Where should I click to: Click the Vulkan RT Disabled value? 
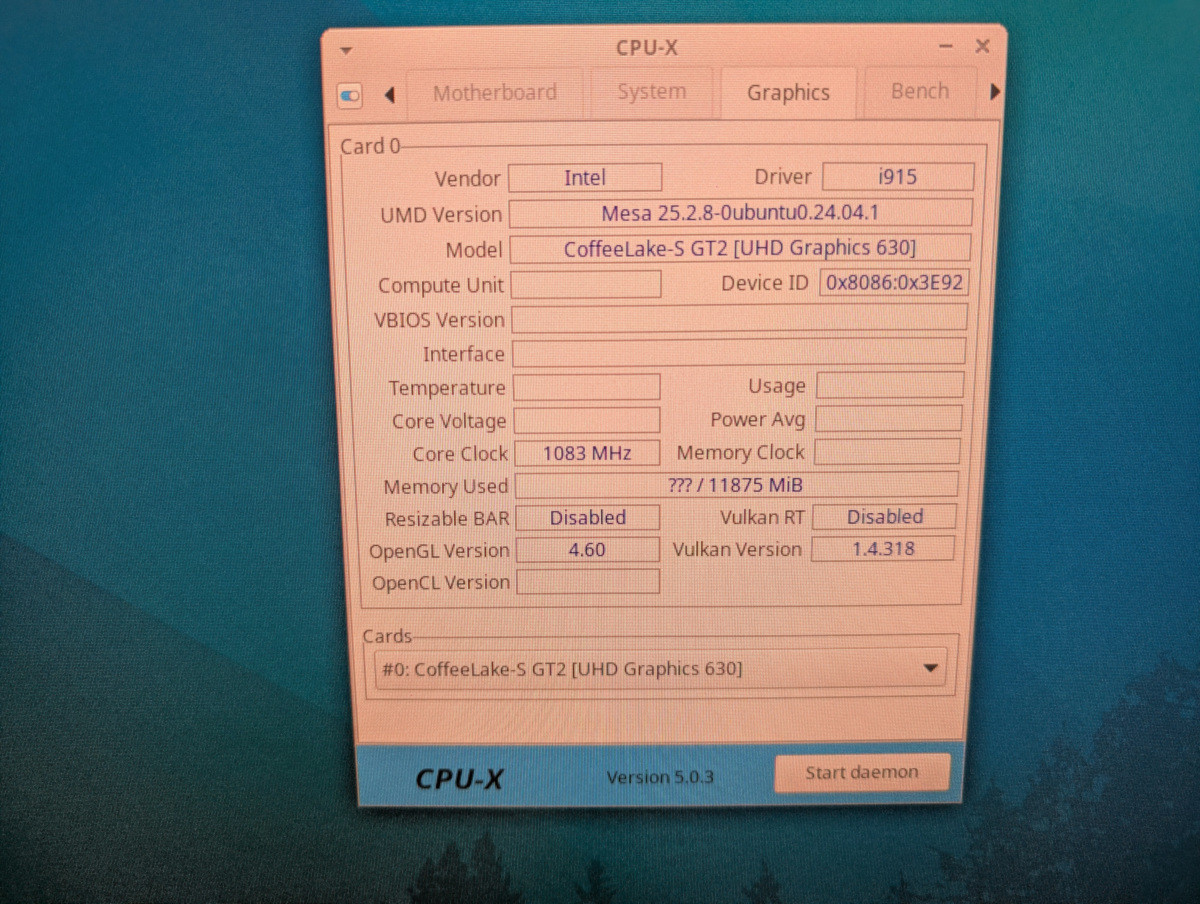(884, 516)
